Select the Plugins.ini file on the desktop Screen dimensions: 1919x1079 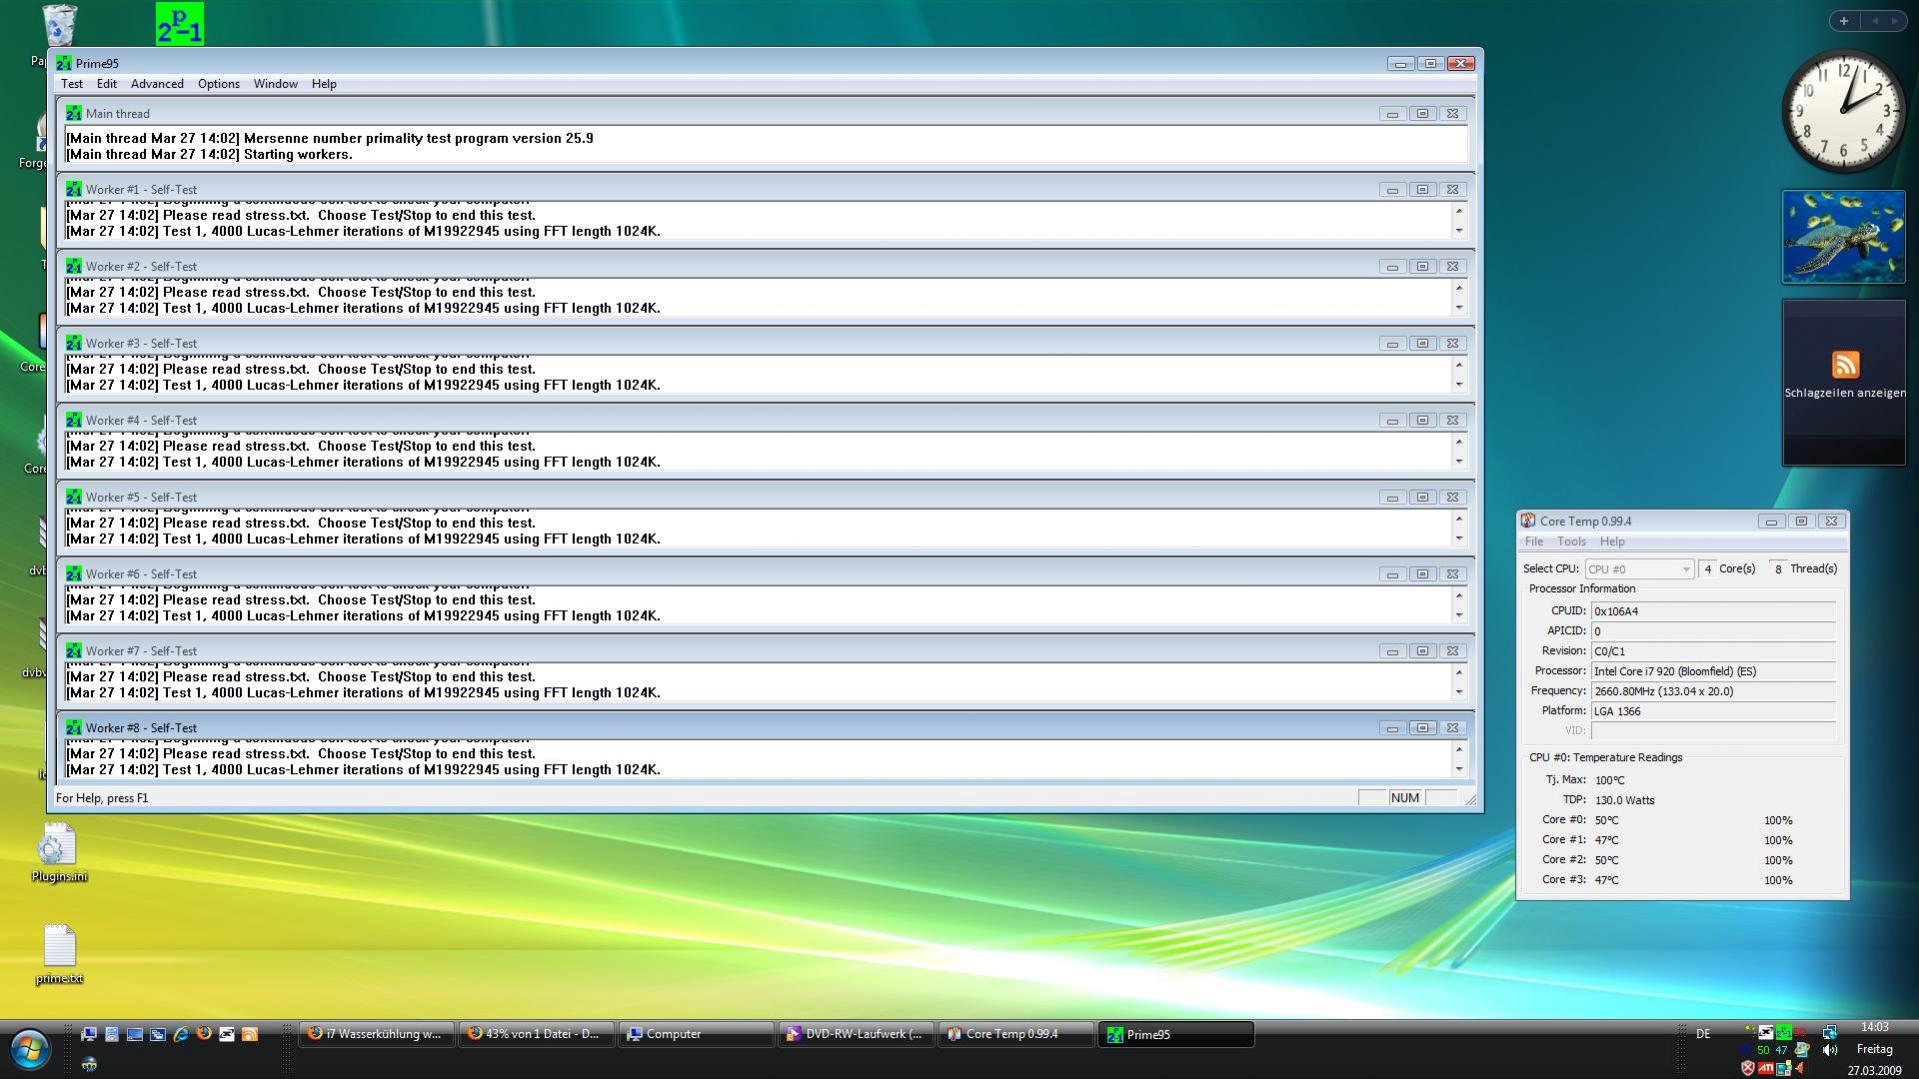(x=59, y=854)
